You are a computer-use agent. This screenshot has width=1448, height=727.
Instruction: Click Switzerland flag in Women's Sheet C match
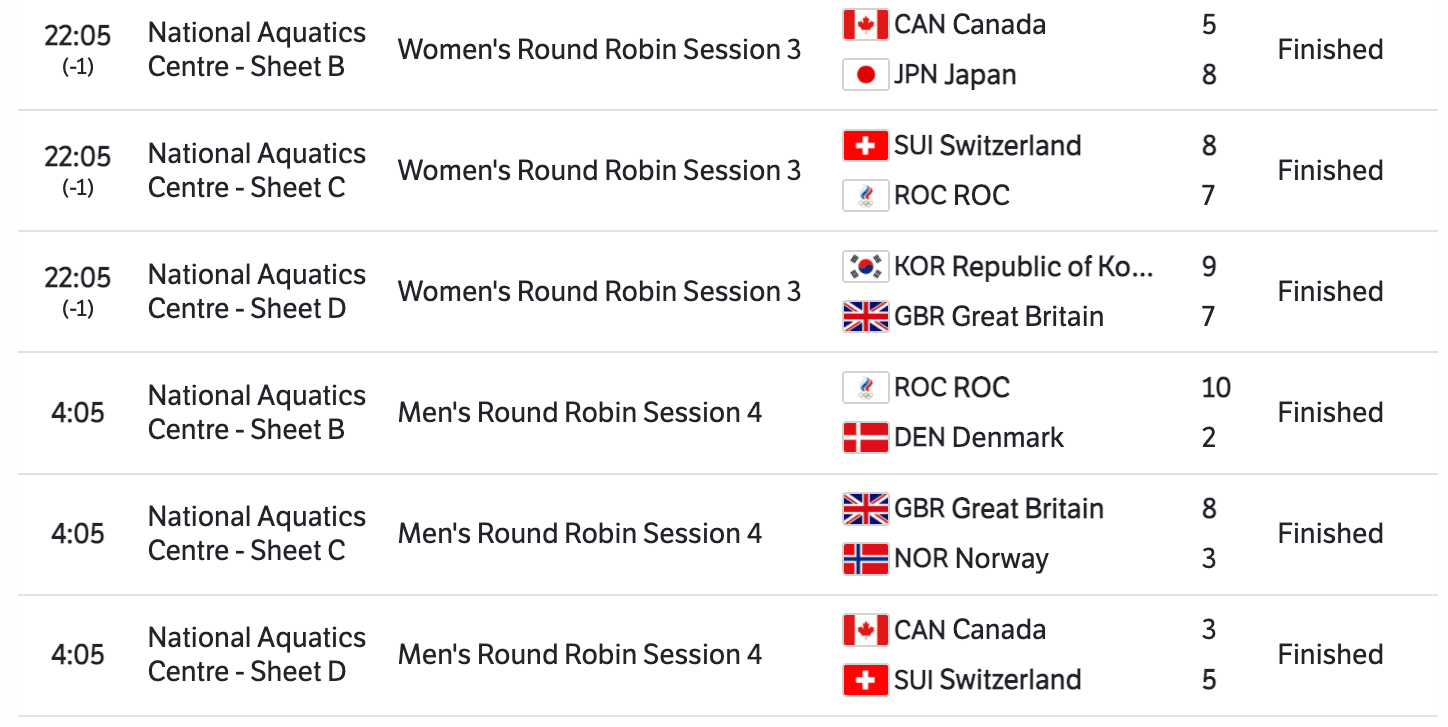pyautogui.click(x=865, y=146)
